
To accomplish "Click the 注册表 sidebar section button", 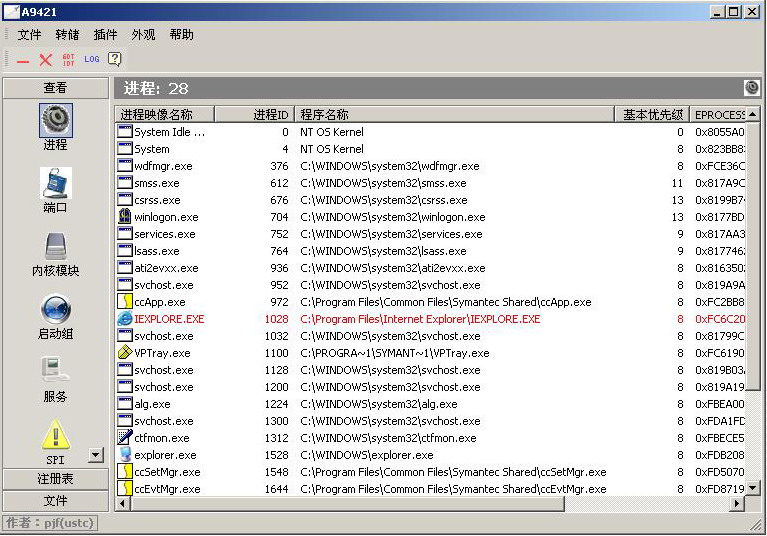I will (x=56, y=479).
